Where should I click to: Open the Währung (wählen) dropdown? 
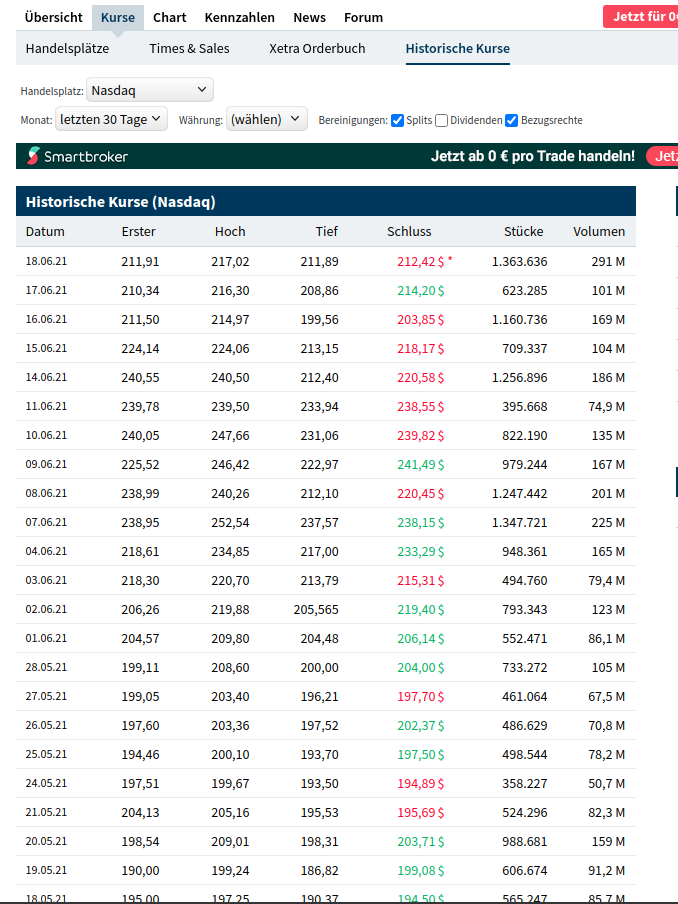coord(267,120)
